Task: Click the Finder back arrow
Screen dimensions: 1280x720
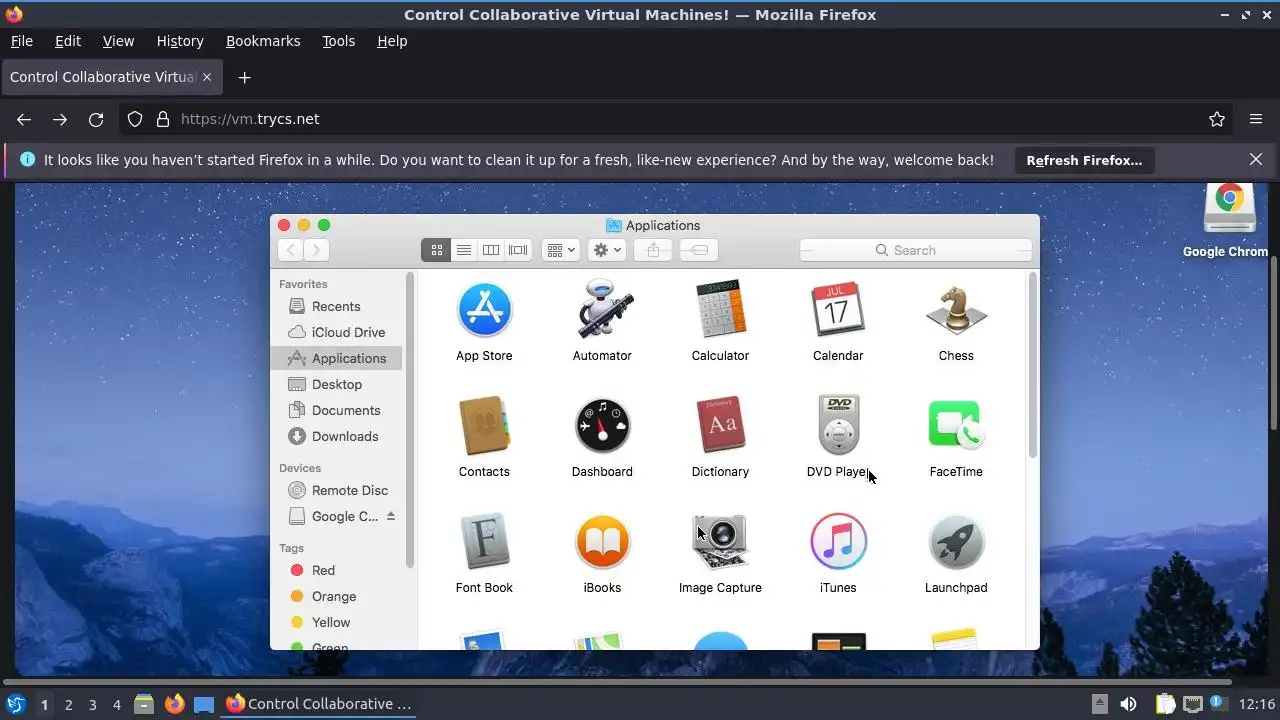Action: (290, 250)
